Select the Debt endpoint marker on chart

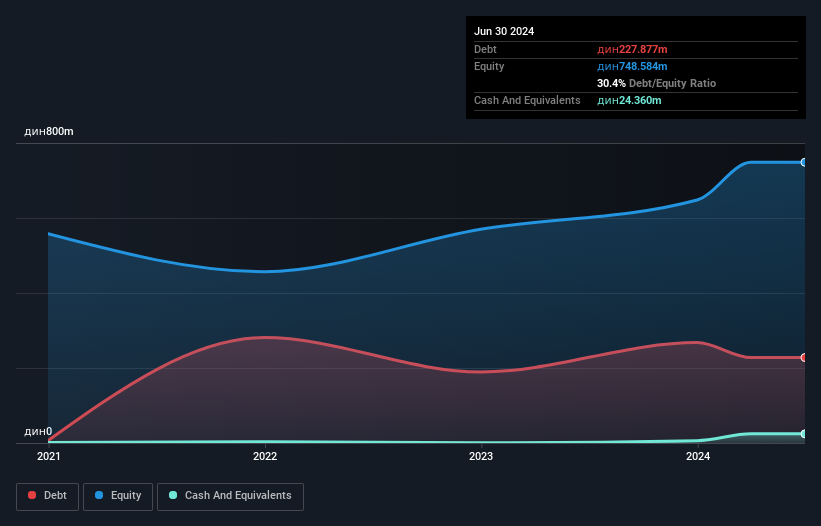pyautogui.click(x=804, y=357)
